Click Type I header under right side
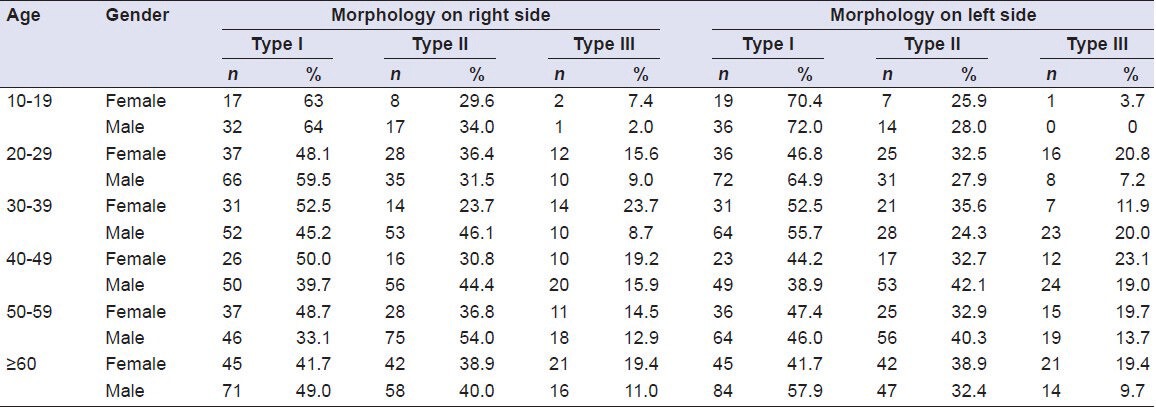 tap(278, 44)
